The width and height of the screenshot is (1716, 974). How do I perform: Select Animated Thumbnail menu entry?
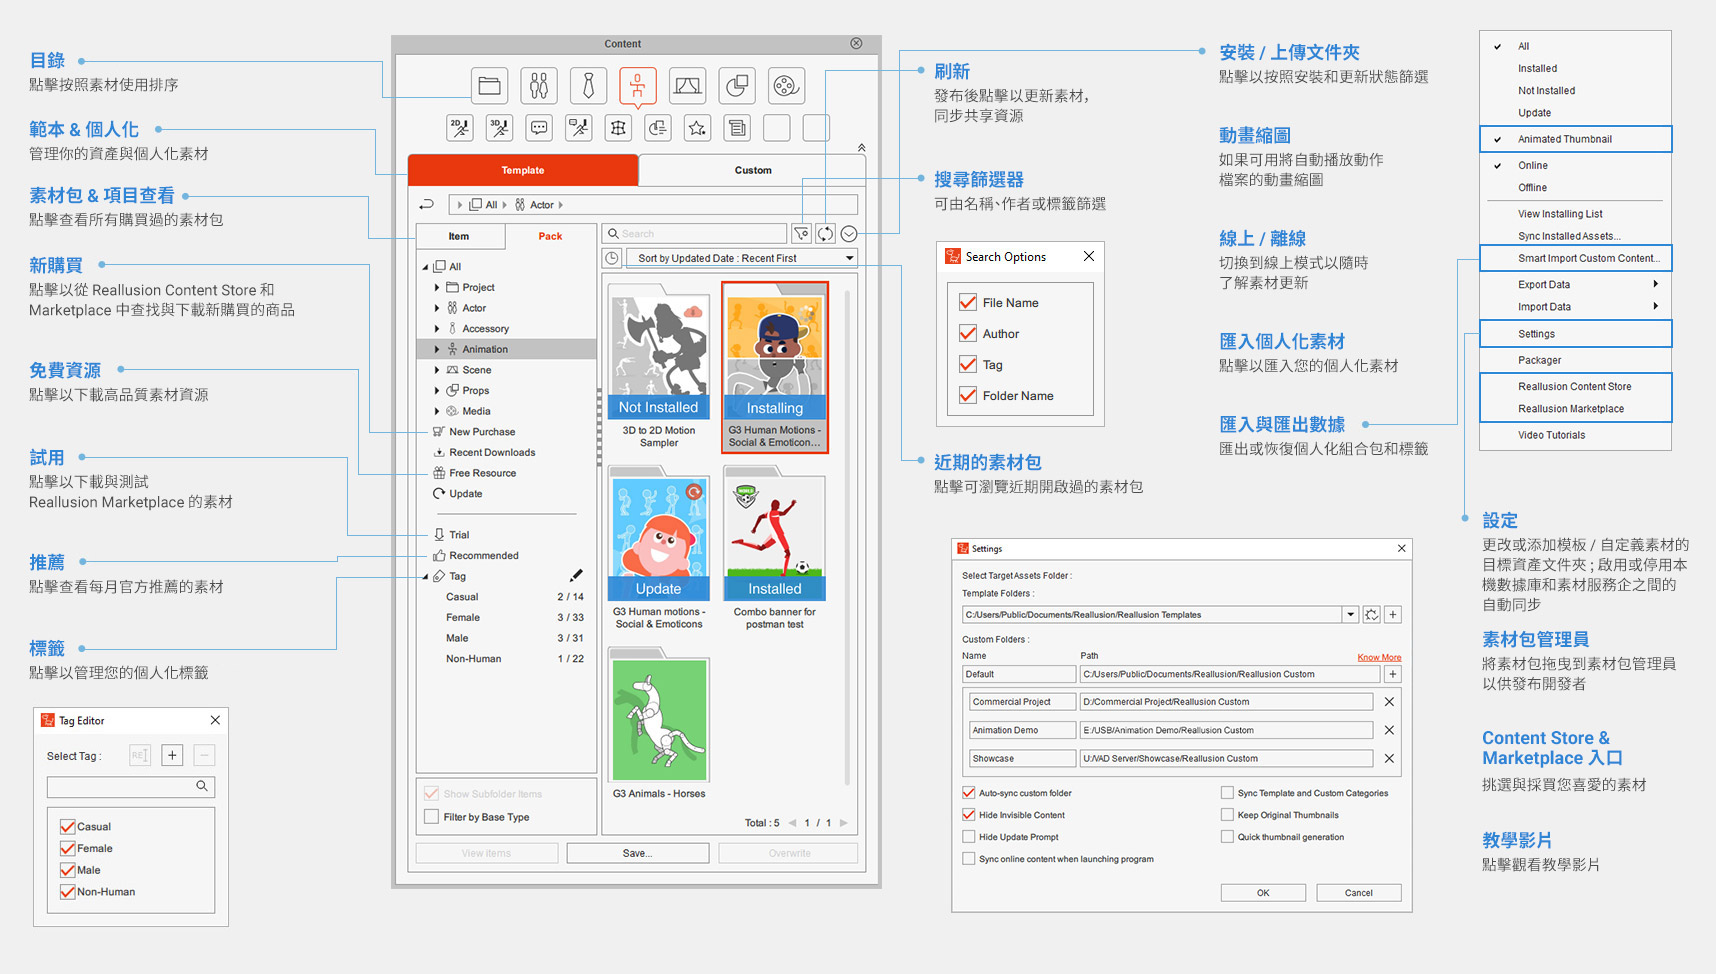pos(1575,139)
